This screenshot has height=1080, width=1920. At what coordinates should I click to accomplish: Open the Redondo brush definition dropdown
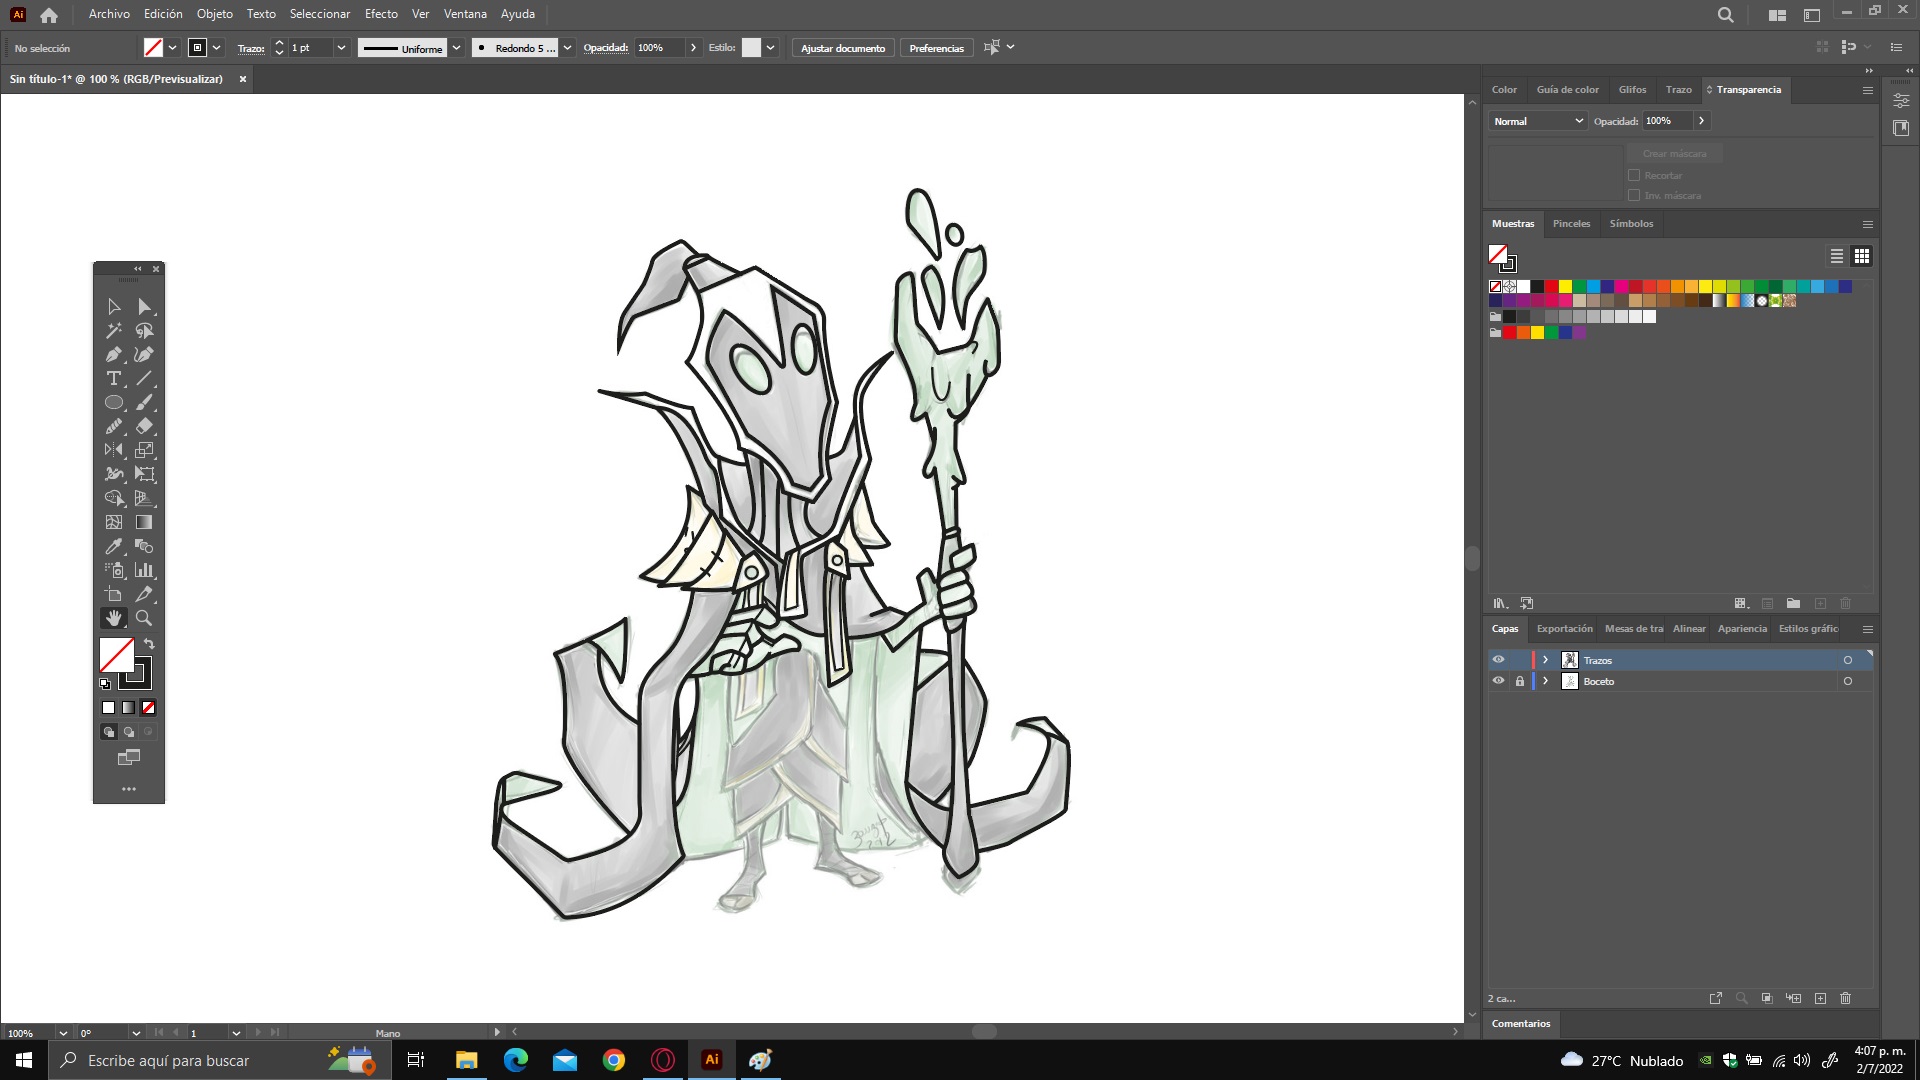[567, 48]
